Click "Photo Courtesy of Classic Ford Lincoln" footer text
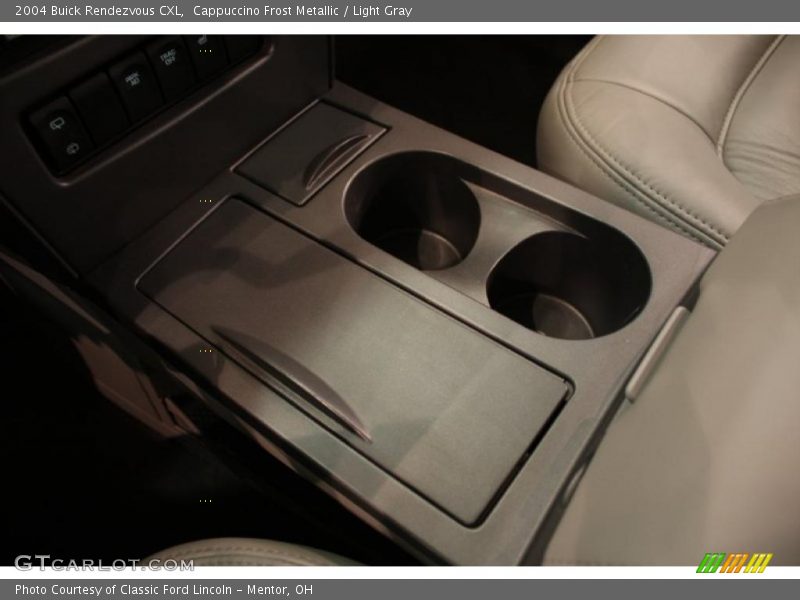 (123, 590)
